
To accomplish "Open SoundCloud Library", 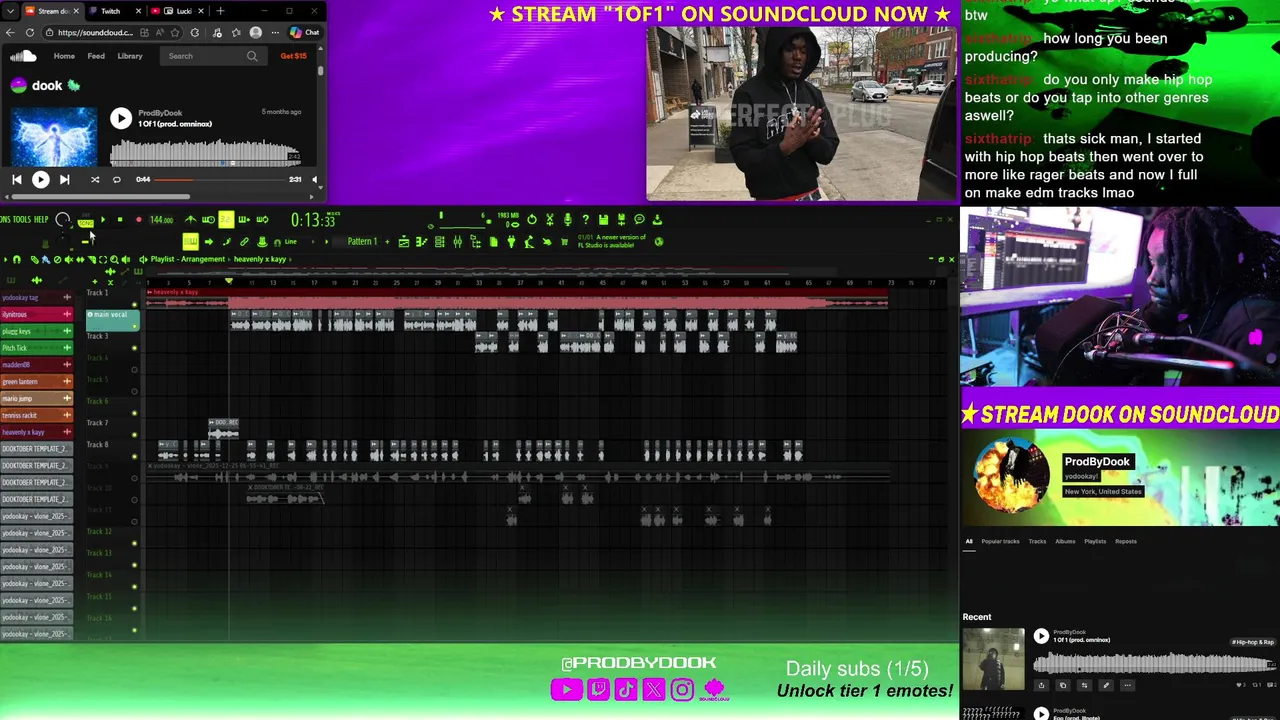I will (x=130, y=56).
